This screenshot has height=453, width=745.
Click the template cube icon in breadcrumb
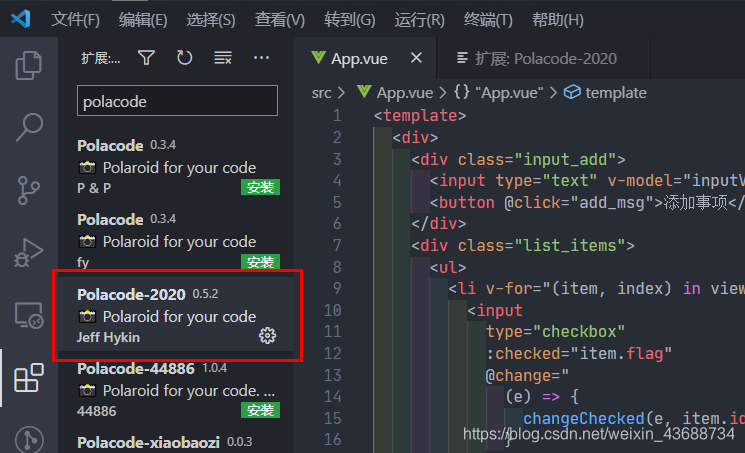point(572,92)
